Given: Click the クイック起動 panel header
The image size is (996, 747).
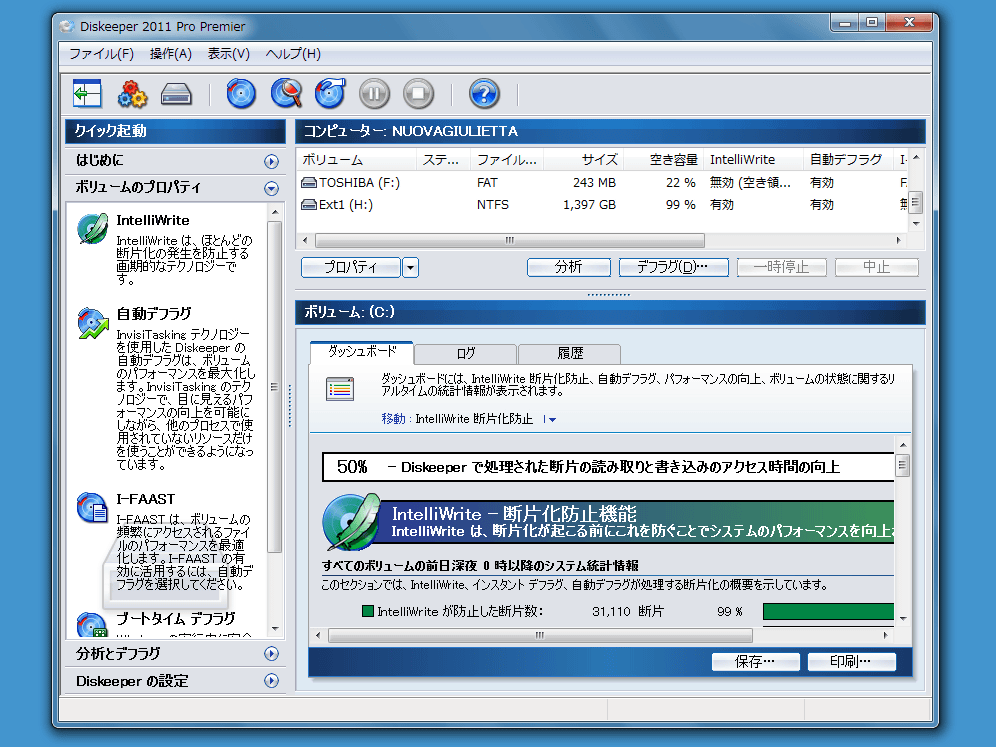Looking at the screenshot, I should coord(175,131).
